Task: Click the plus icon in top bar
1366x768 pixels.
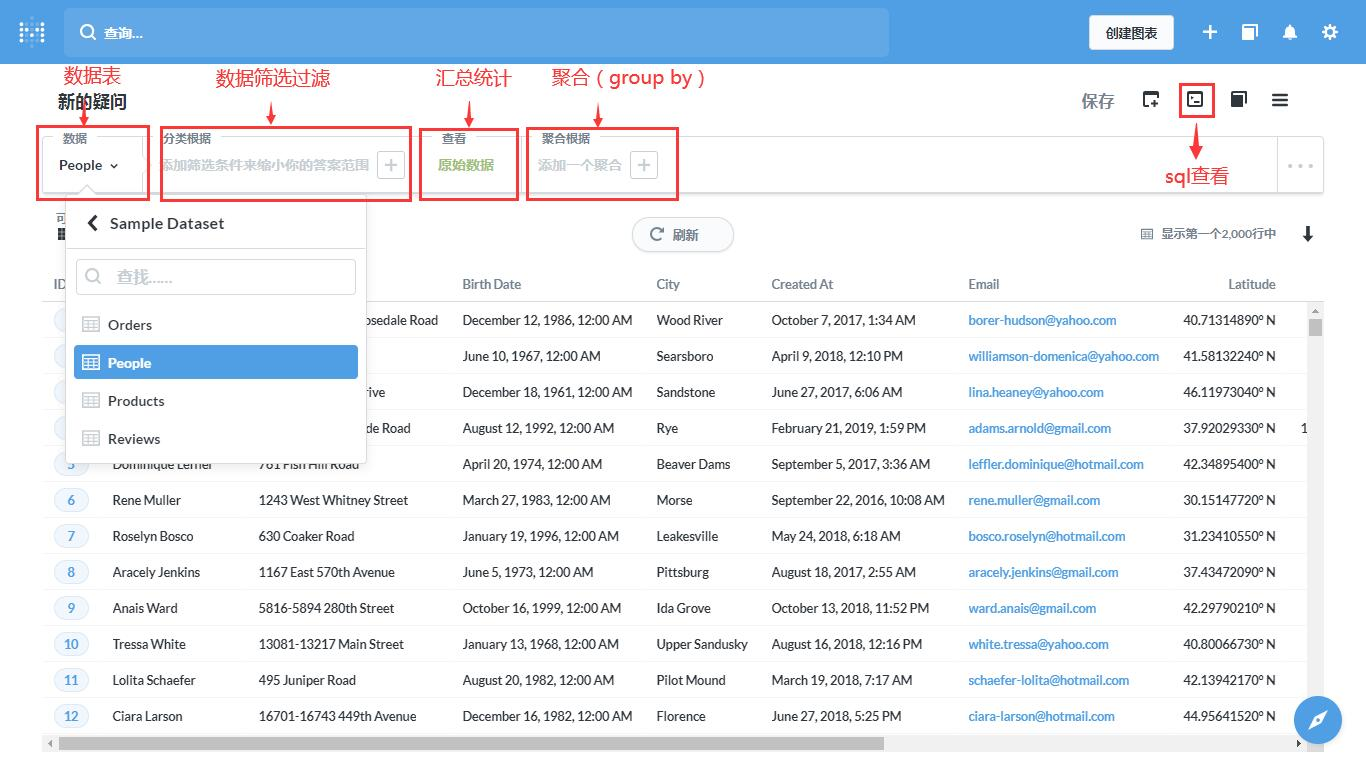Action: click(1210, 32)
